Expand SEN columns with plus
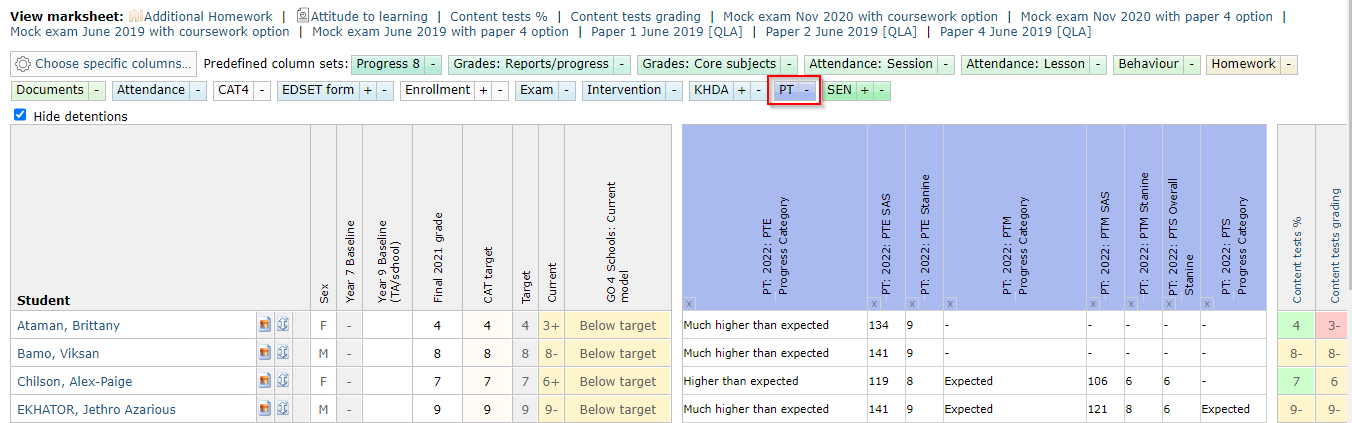The image size is (1352, 423). pyautogui.click(x=865, y=90)
